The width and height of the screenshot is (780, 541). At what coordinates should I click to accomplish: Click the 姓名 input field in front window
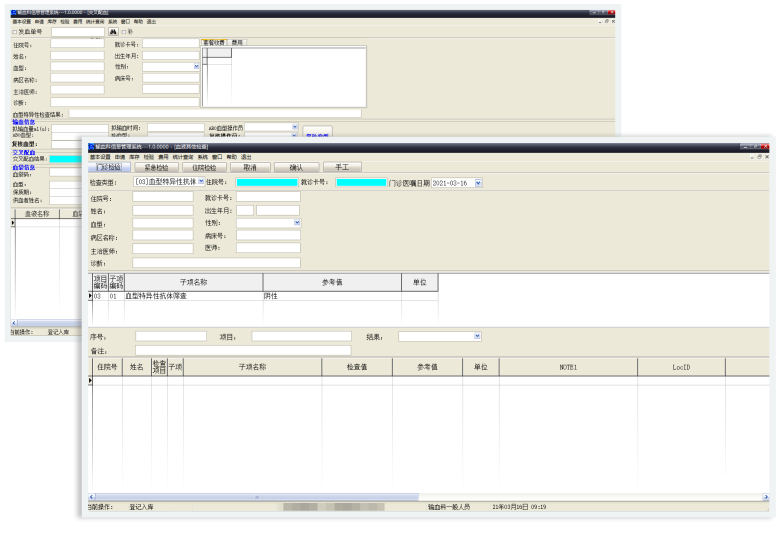tap(163, 210)
